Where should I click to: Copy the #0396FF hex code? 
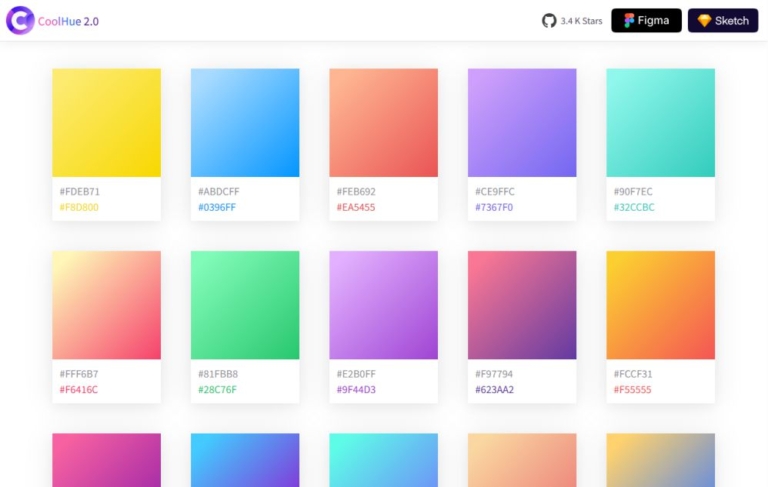click(x=217, y=208)
